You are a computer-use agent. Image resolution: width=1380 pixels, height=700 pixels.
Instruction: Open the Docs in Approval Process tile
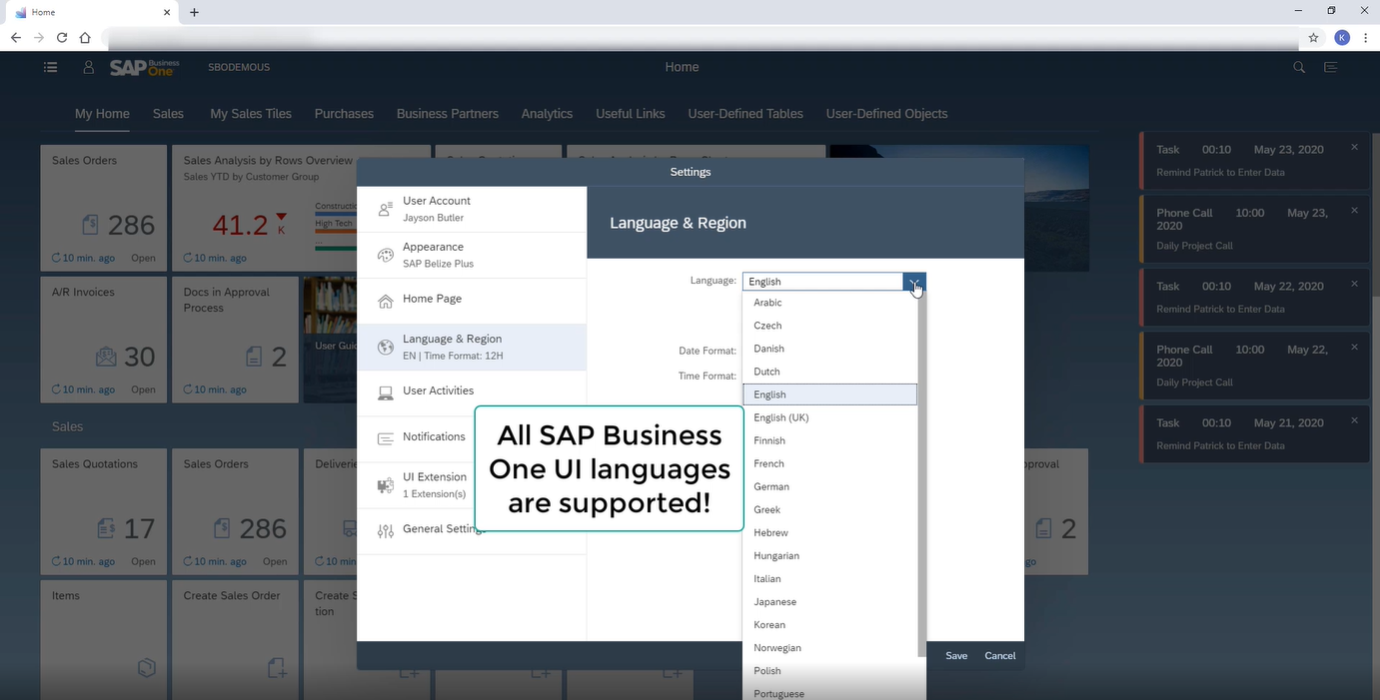pyautogui.click(x=235, y=340)
